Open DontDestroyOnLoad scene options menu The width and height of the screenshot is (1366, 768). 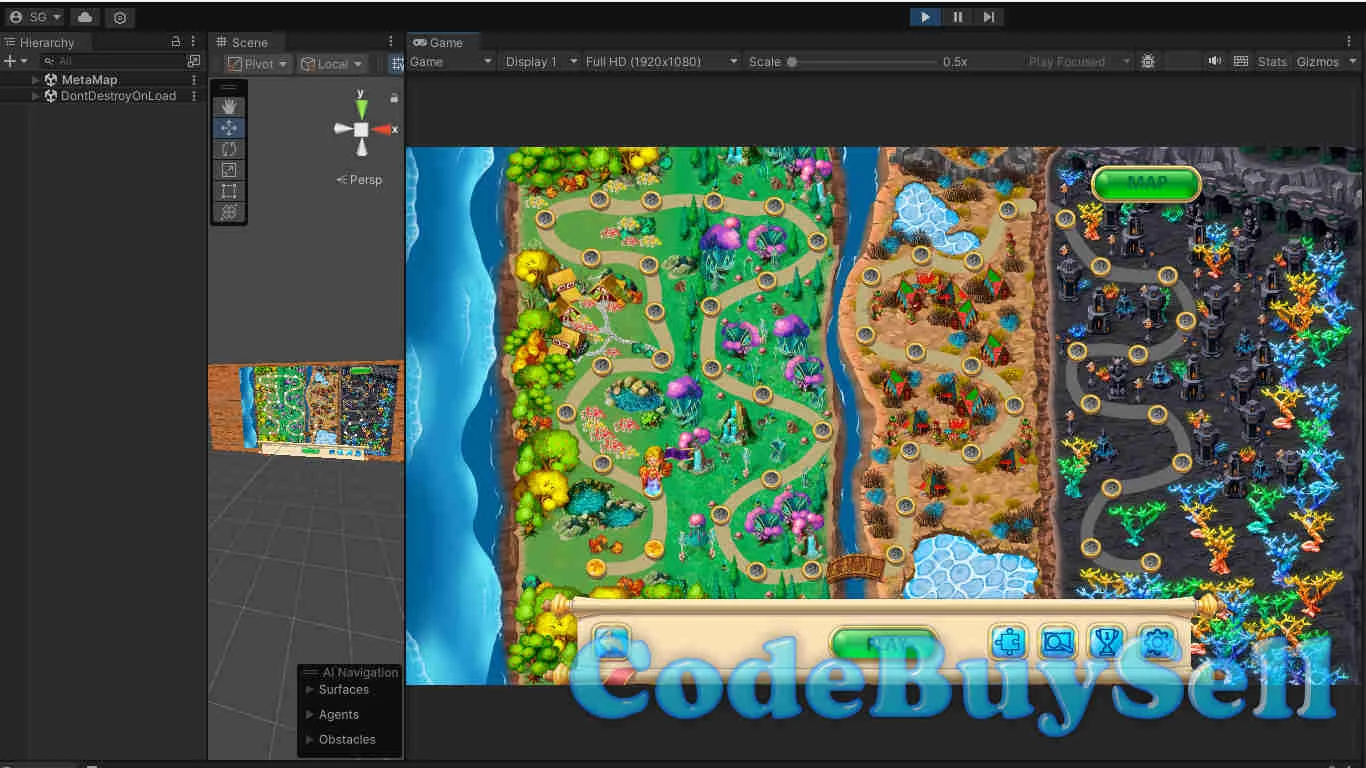click(194, 96)
